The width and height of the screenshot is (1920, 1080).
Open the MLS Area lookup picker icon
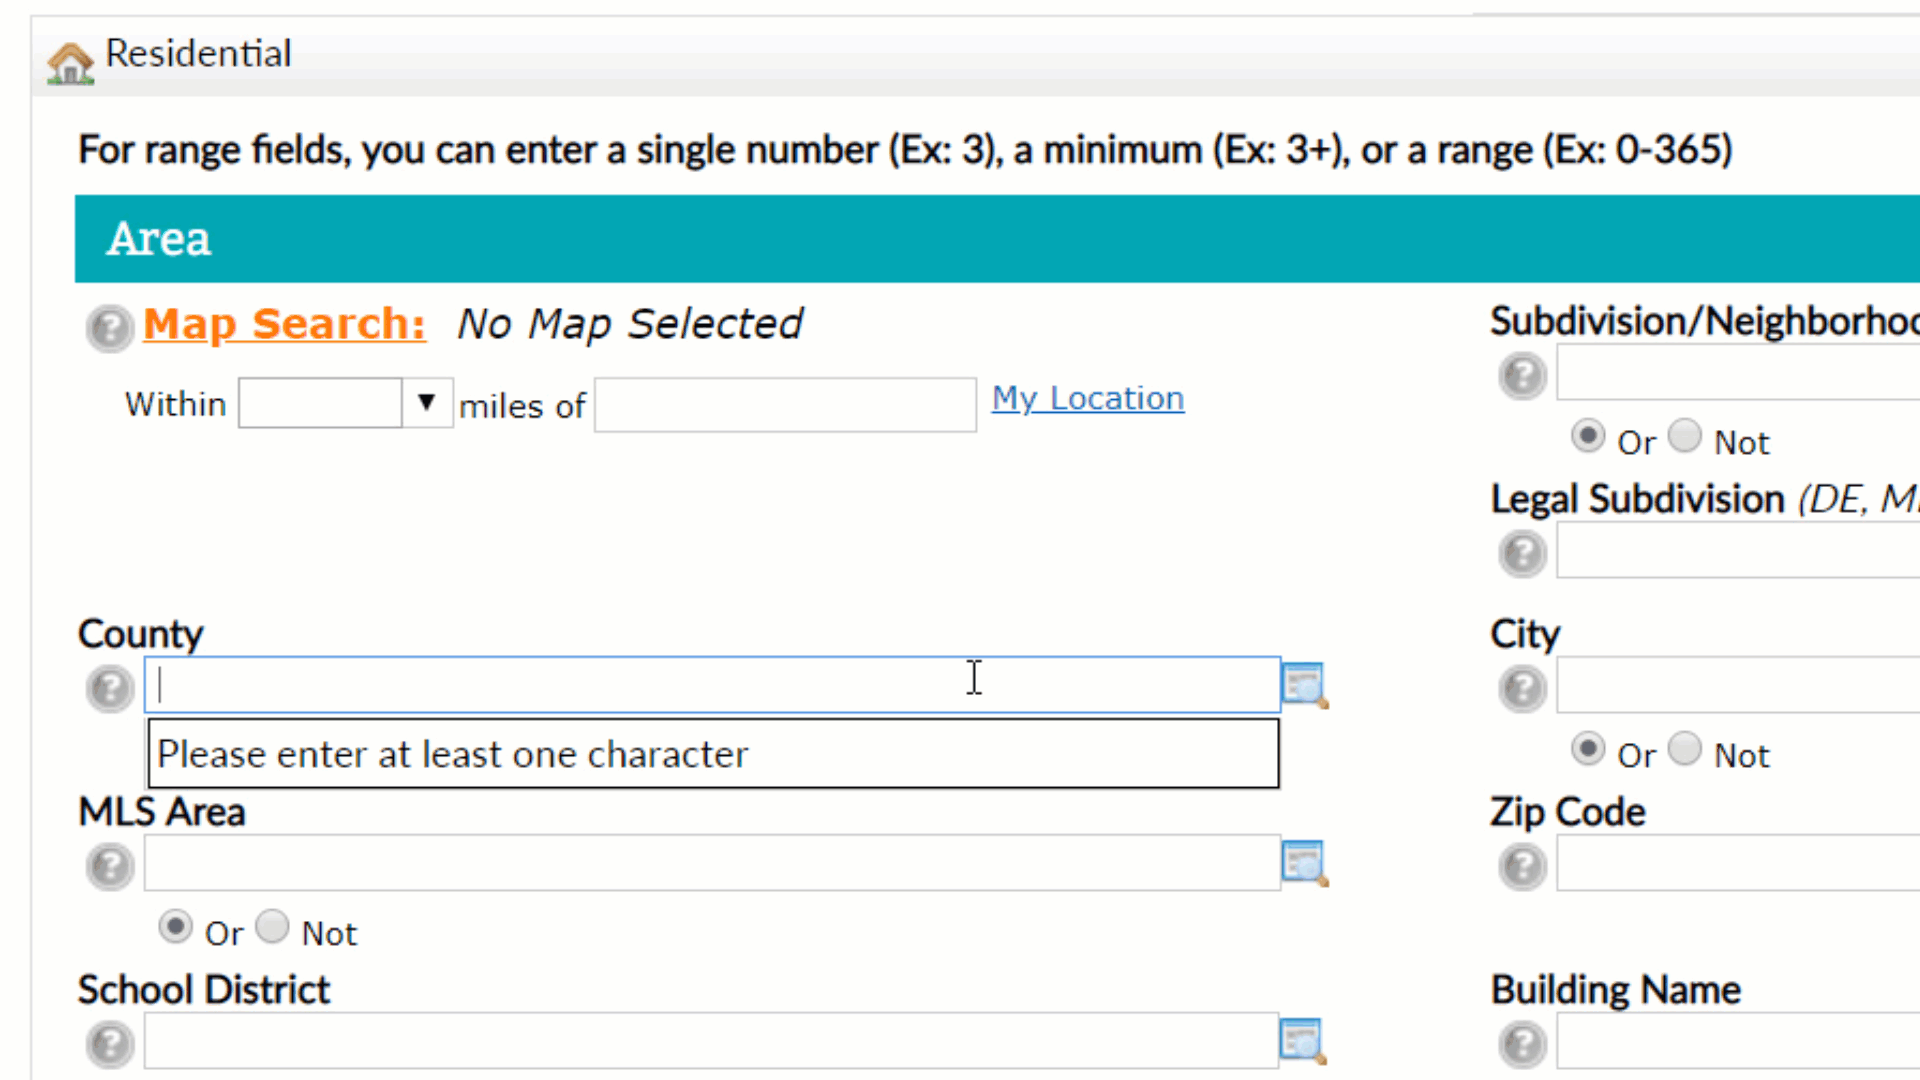1304,863
